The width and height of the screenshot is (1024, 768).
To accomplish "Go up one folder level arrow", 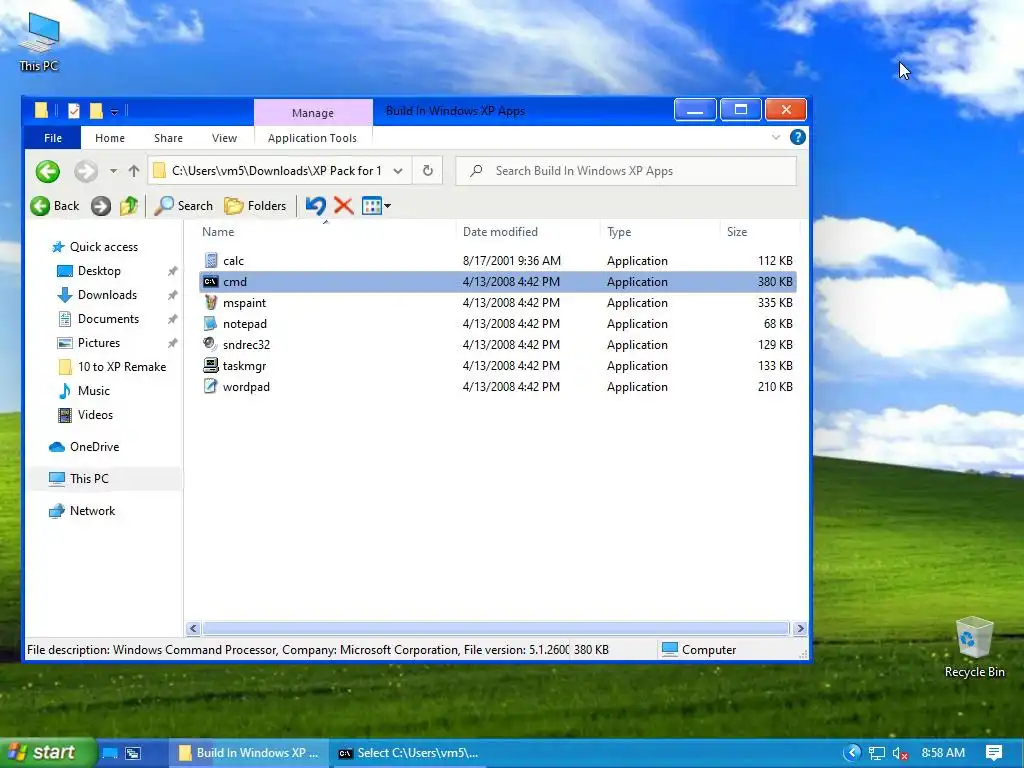I will coord(134,171).
